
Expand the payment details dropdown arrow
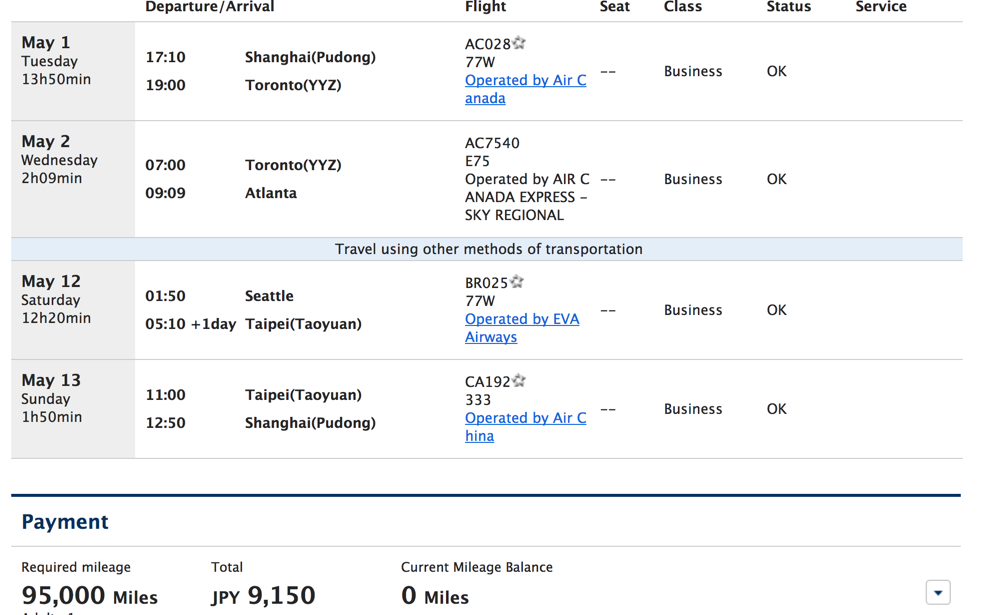pos(938,592)
